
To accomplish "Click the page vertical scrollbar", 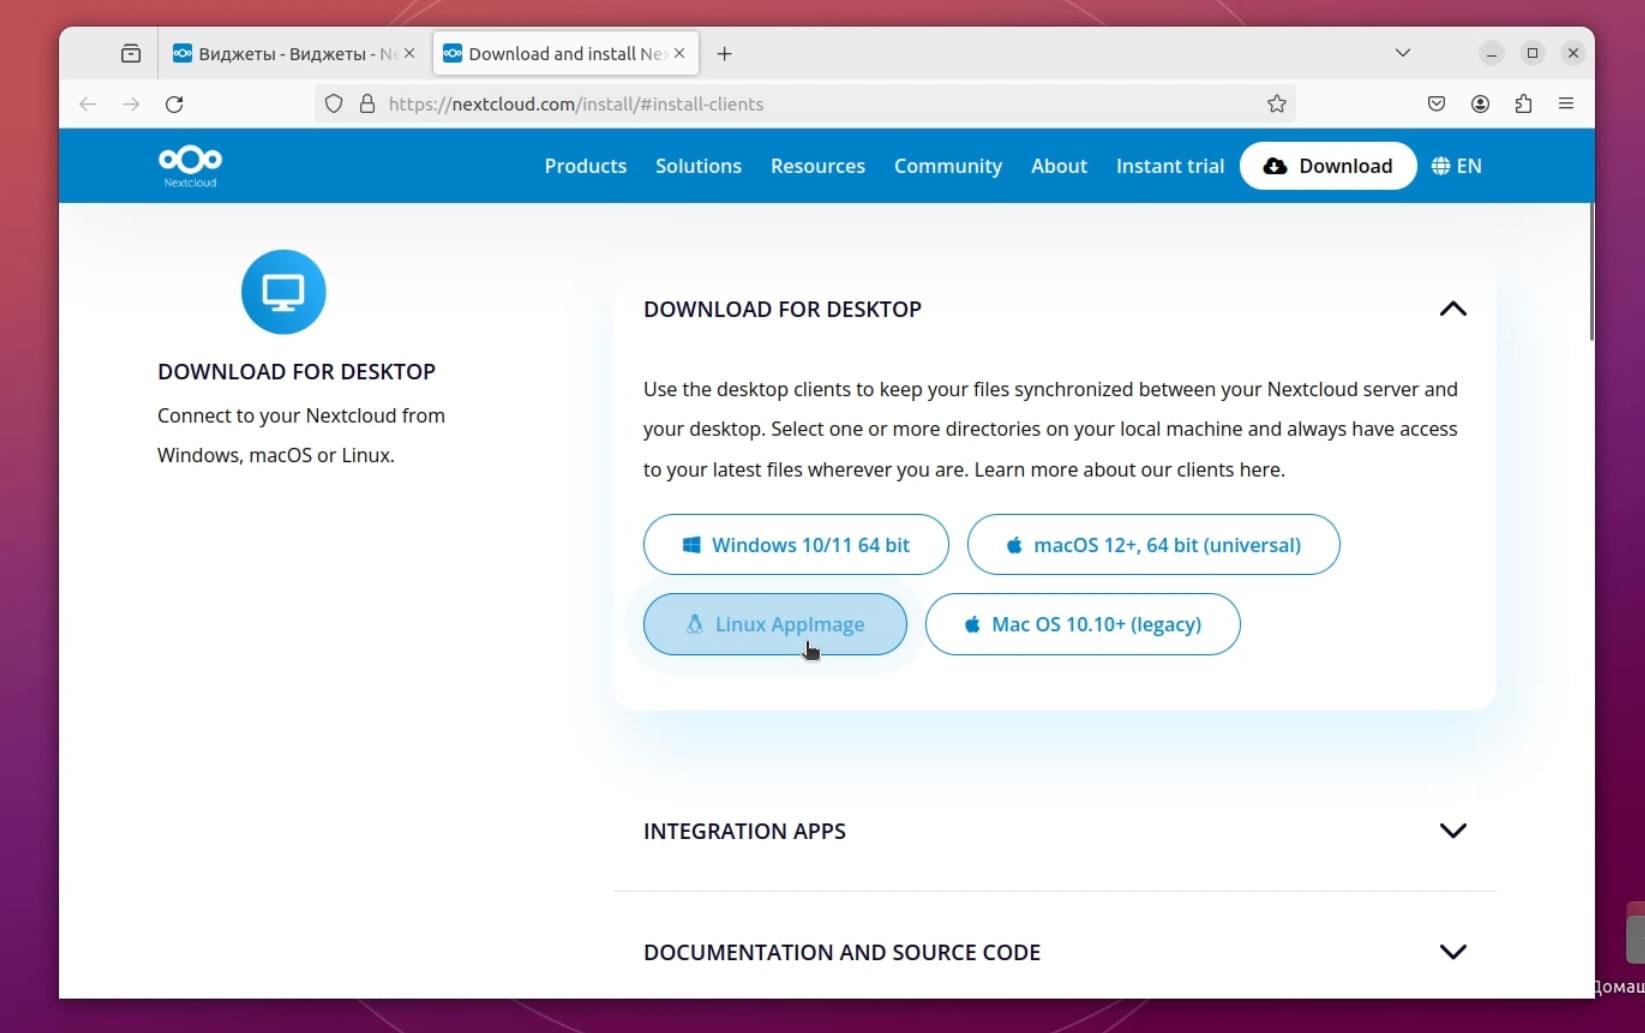I will [1591, 272].
